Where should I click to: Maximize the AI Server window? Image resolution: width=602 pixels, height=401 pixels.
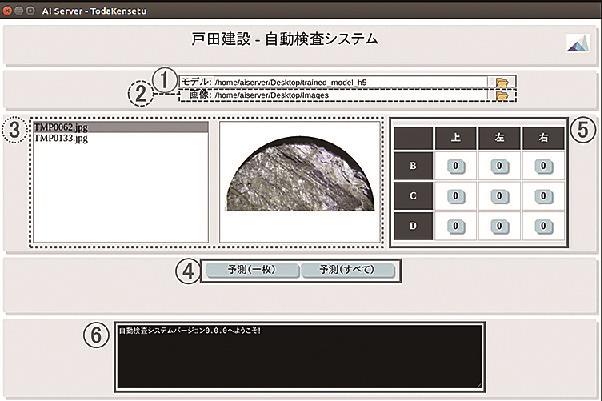pos(31,11)
